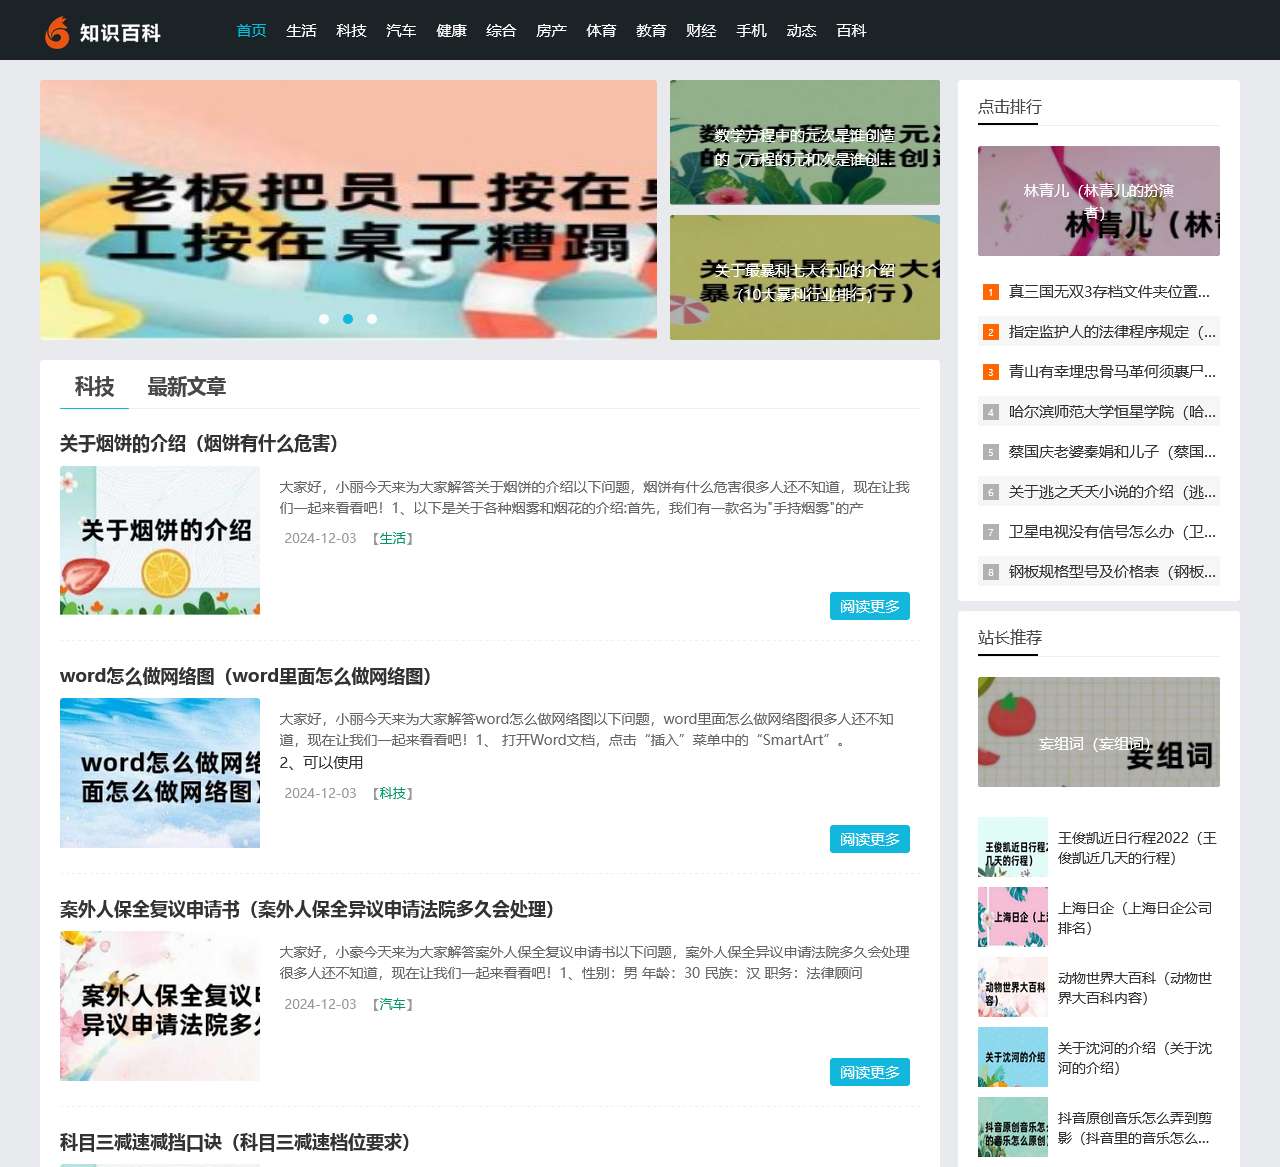Screen dimensions: 1280x1167
Task: Open the 林青儿 image in 点击排行
Action: 1097,201
